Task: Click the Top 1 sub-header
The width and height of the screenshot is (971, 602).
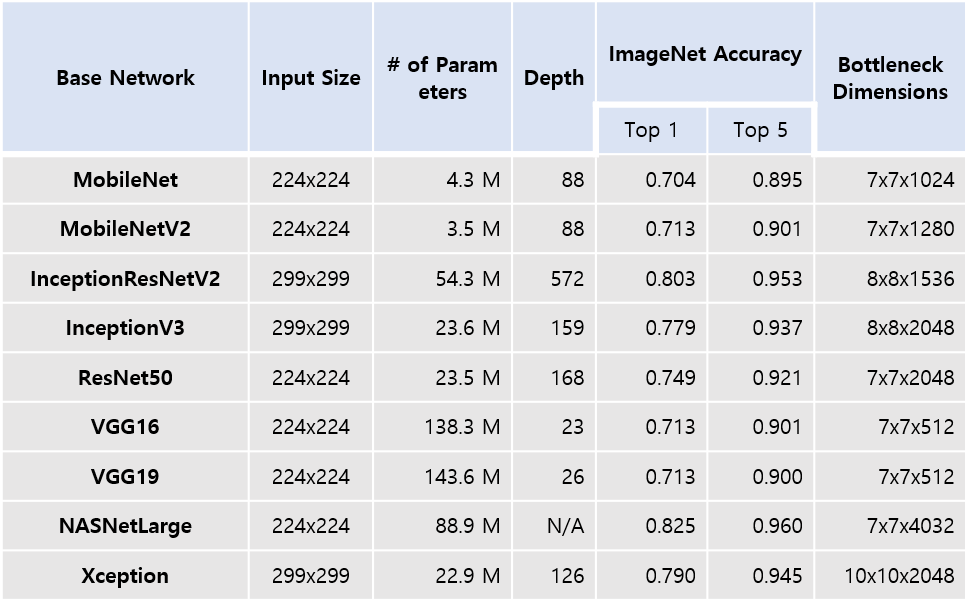Action: [x=651, y=130]
